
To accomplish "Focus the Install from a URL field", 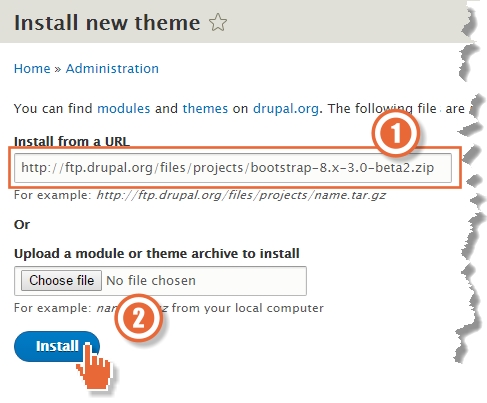I will 233,168.
